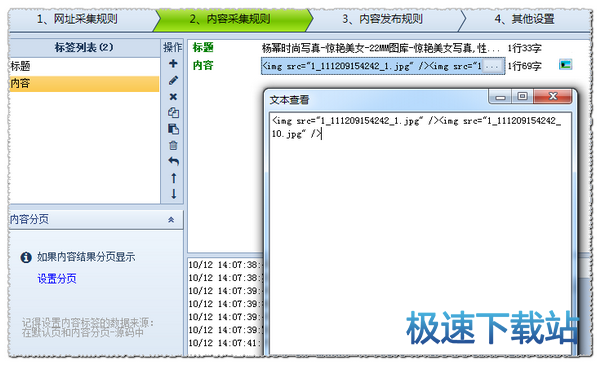Click the ellipsis button in 内容 field
This screenshot has height=365, width=600.
click(492, 66)
